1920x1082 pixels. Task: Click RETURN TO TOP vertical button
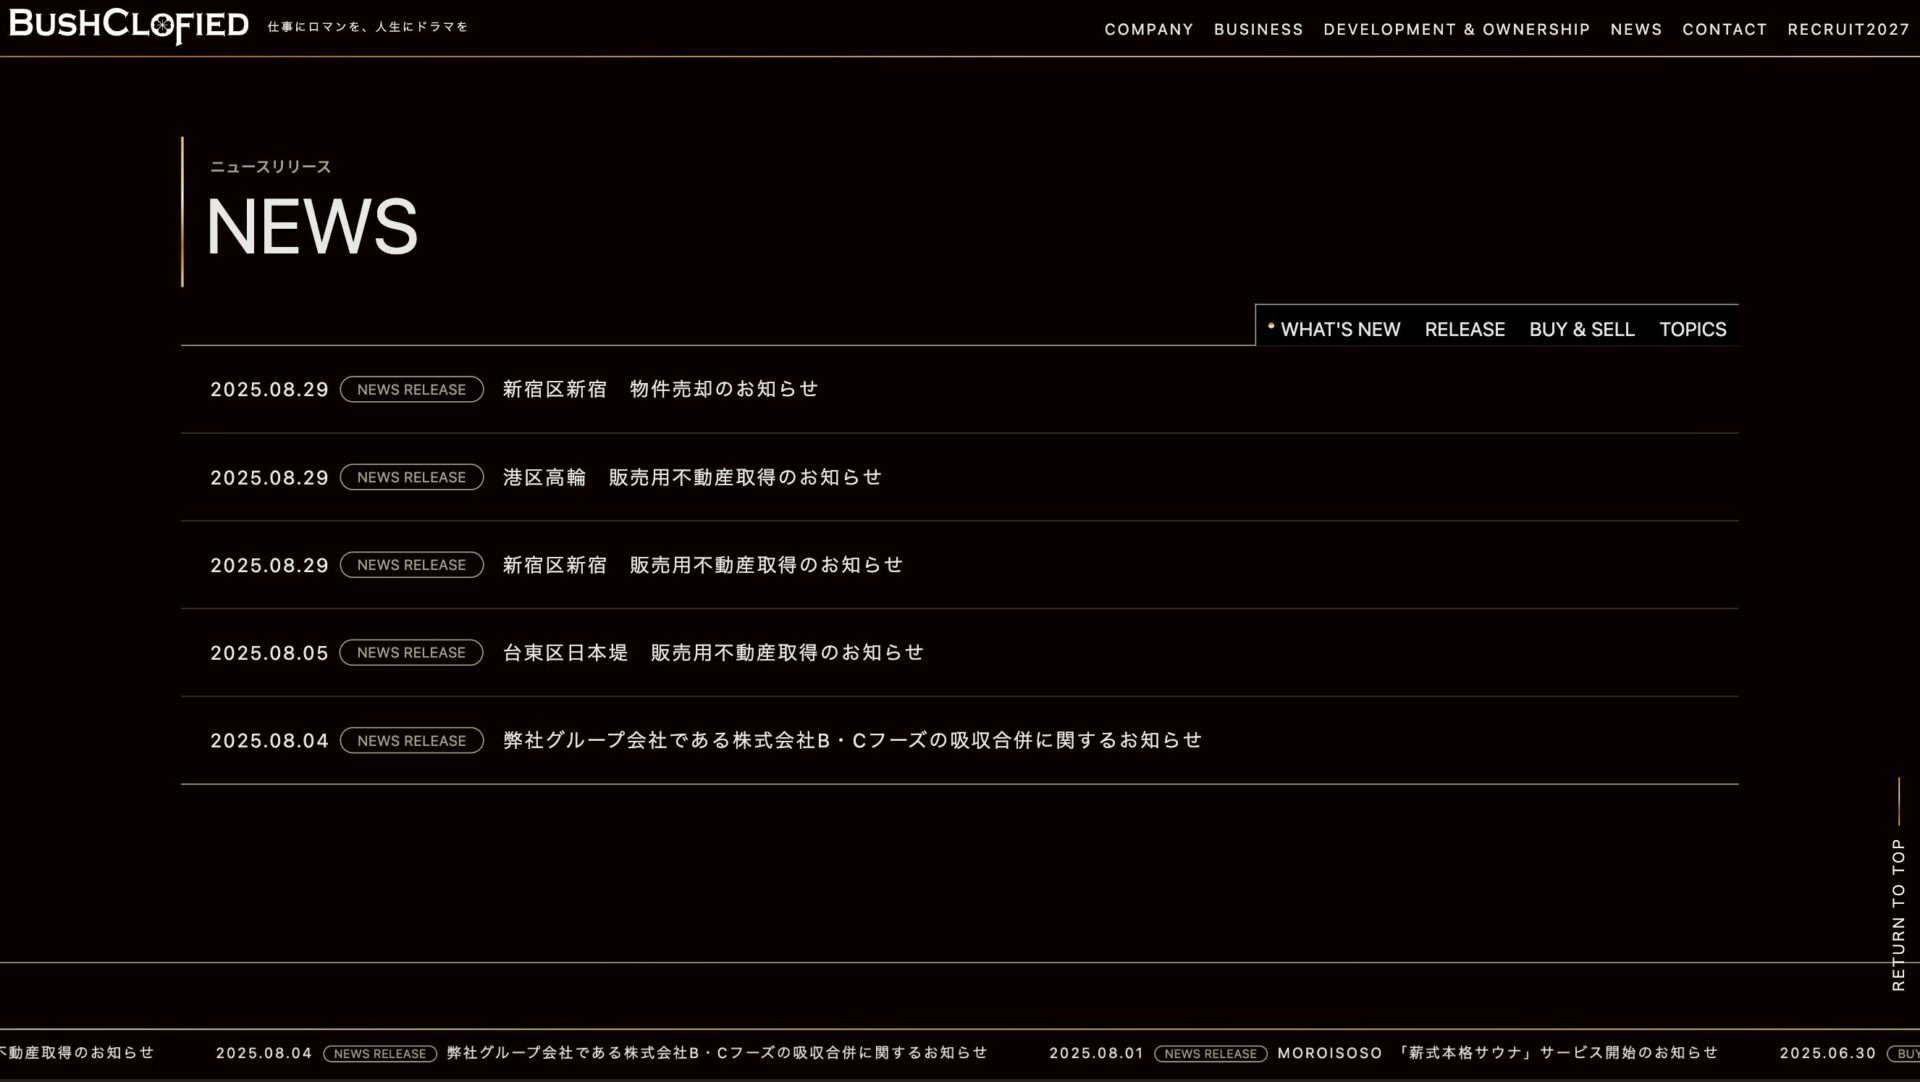[1898, 913]
